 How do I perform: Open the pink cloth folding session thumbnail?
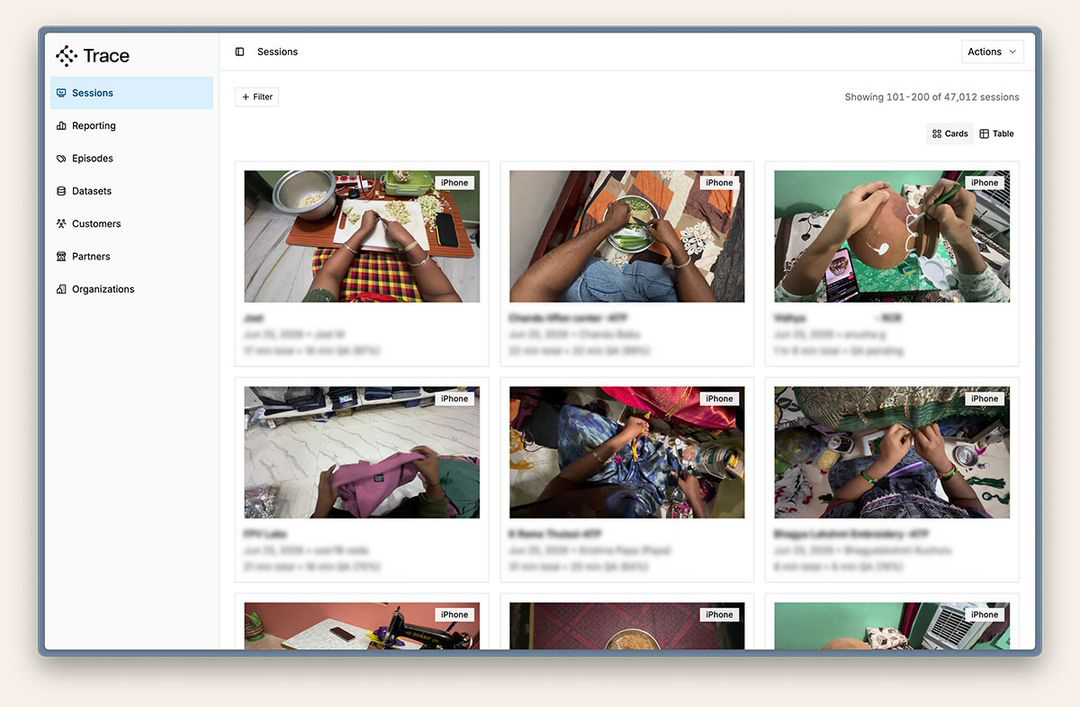[x=362, y=452]
